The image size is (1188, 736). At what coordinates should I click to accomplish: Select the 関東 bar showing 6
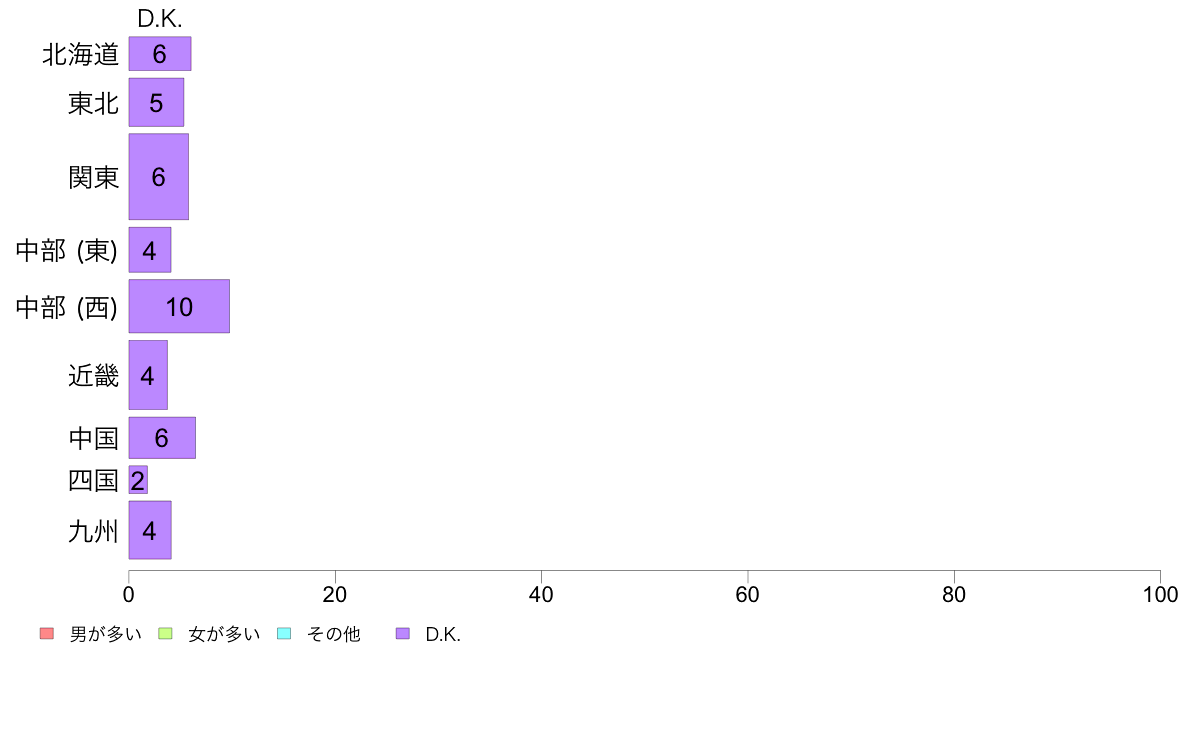pos(158,177)
